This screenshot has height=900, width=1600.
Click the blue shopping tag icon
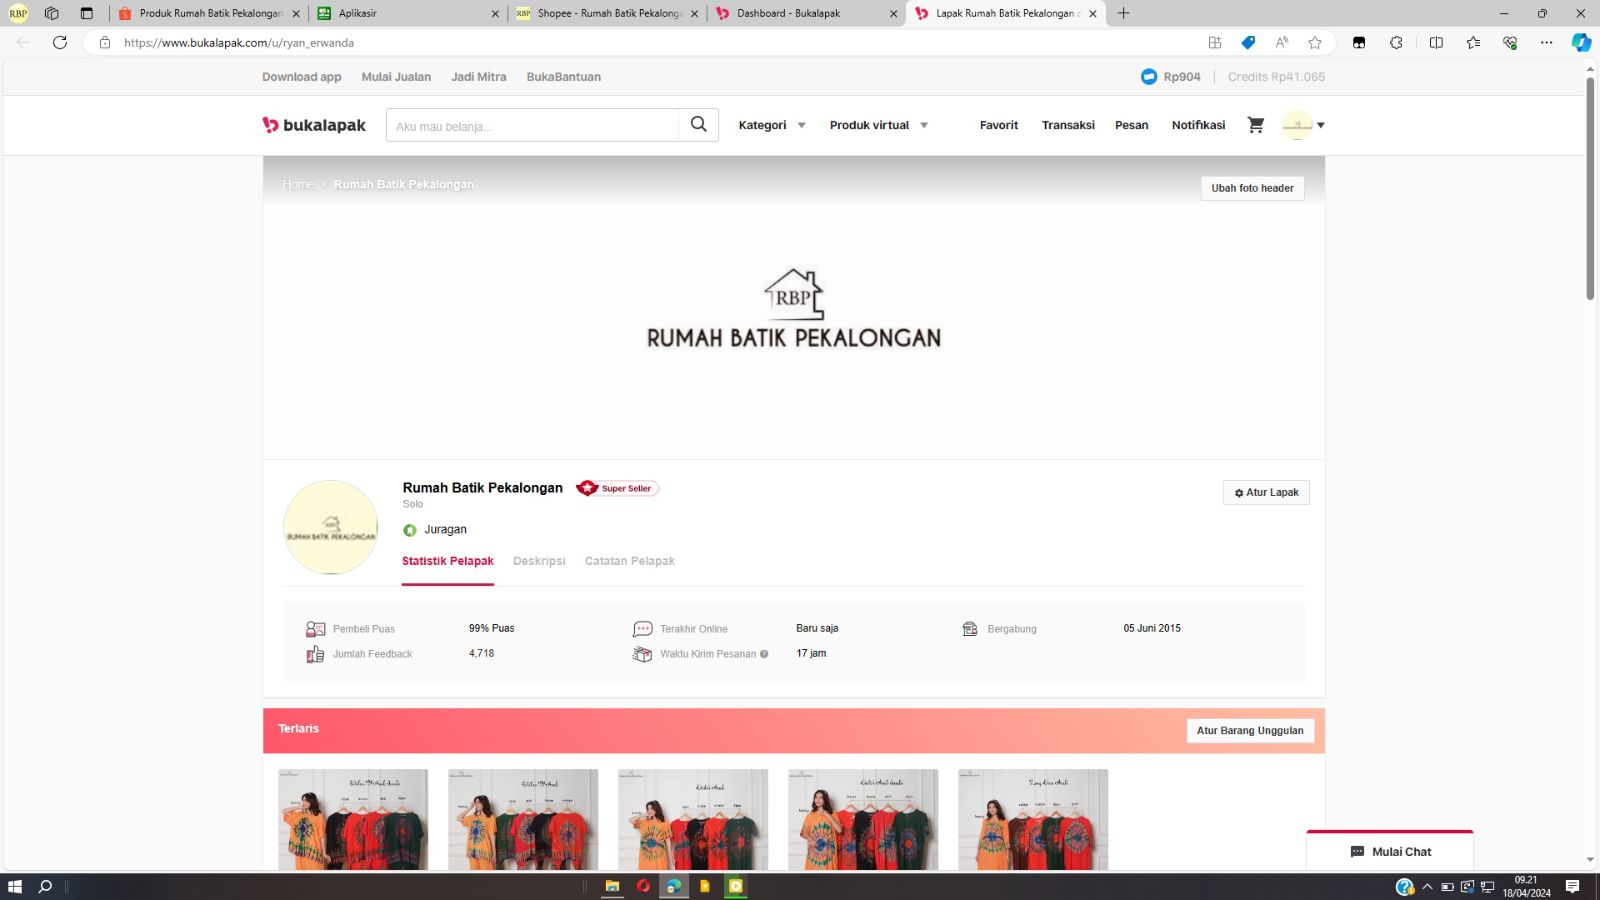1248,42
